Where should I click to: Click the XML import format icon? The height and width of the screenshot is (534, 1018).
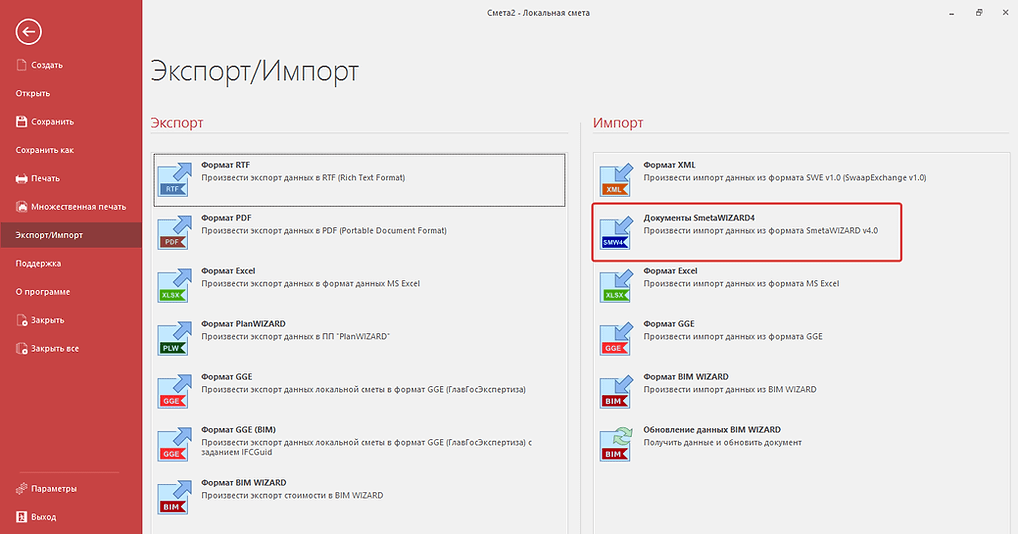click(618, 178)
